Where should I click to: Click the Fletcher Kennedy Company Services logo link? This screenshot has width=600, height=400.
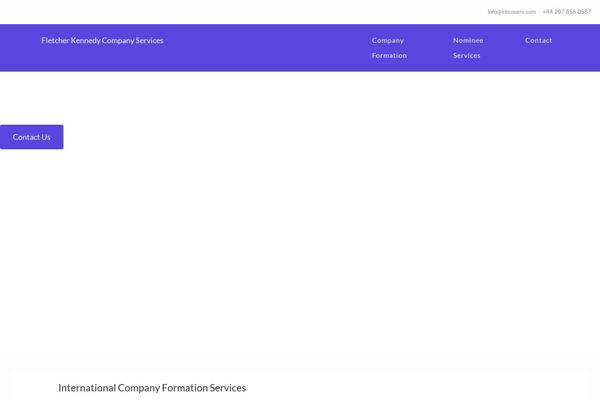(102, 40)
